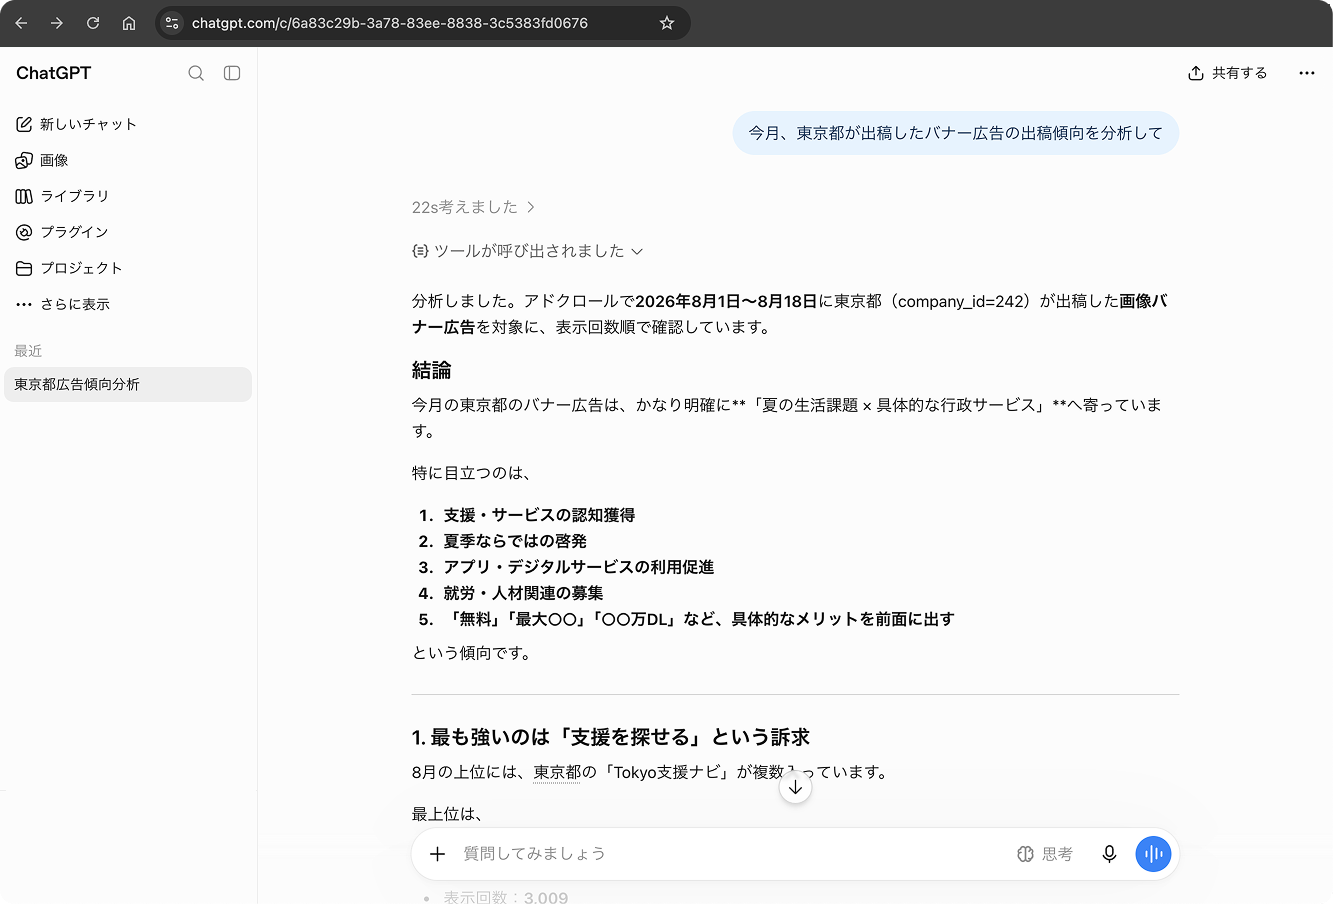Viewport: 1333px width, 904px height.
Task: Collapse the ChatGPT sidebar
Action: (x=232, y=73)
